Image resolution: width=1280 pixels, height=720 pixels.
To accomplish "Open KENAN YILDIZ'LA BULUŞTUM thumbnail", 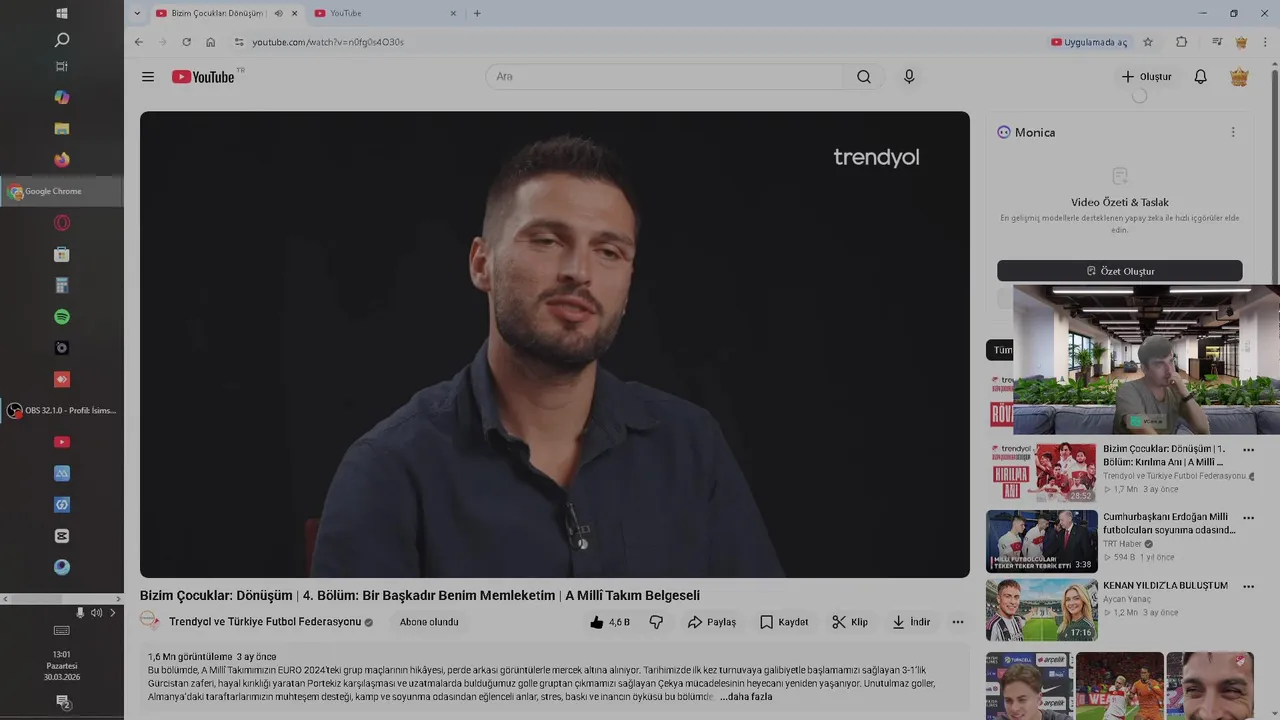I will [x=1042, y=609].
